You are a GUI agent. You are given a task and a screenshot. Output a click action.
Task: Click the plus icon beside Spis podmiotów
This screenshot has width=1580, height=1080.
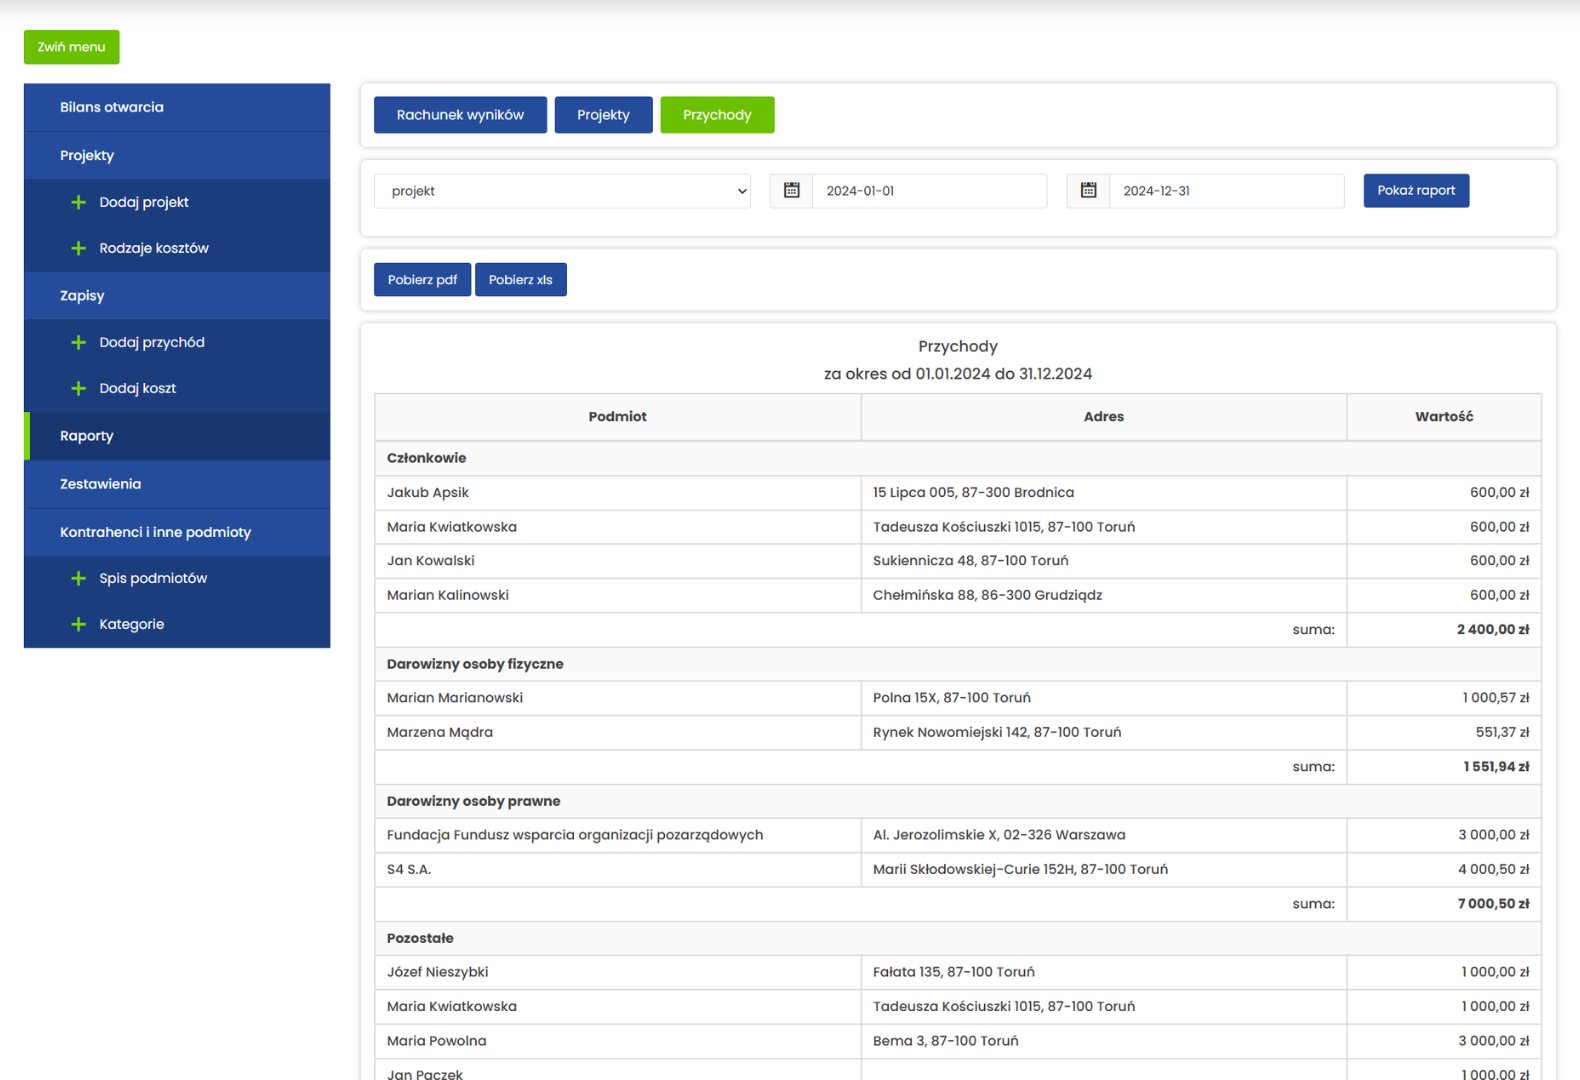click(78, 579)
